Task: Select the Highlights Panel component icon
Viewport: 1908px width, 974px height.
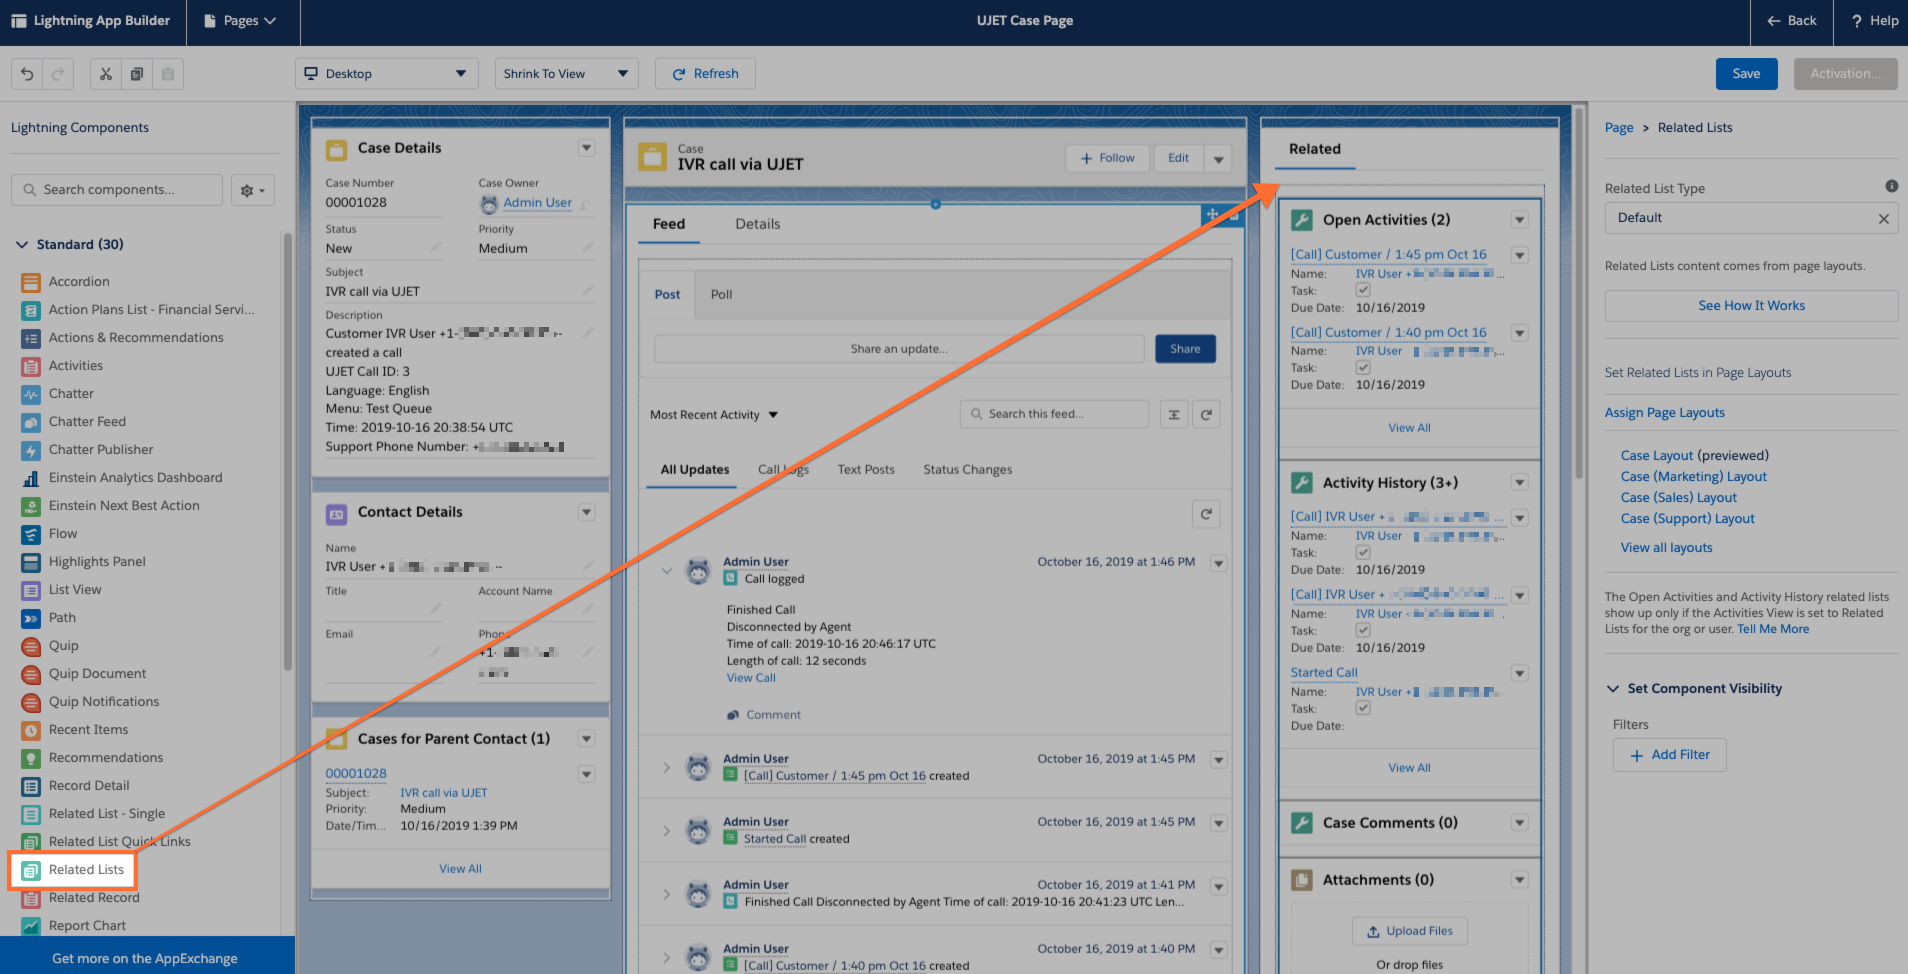Action: (x=31, y=562)
